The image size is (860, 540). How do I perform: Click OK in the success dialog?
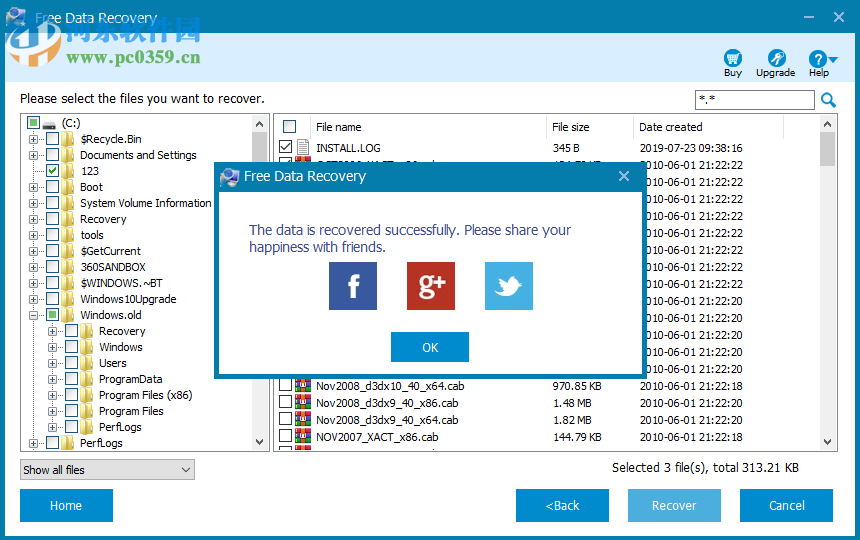(430, 347)
